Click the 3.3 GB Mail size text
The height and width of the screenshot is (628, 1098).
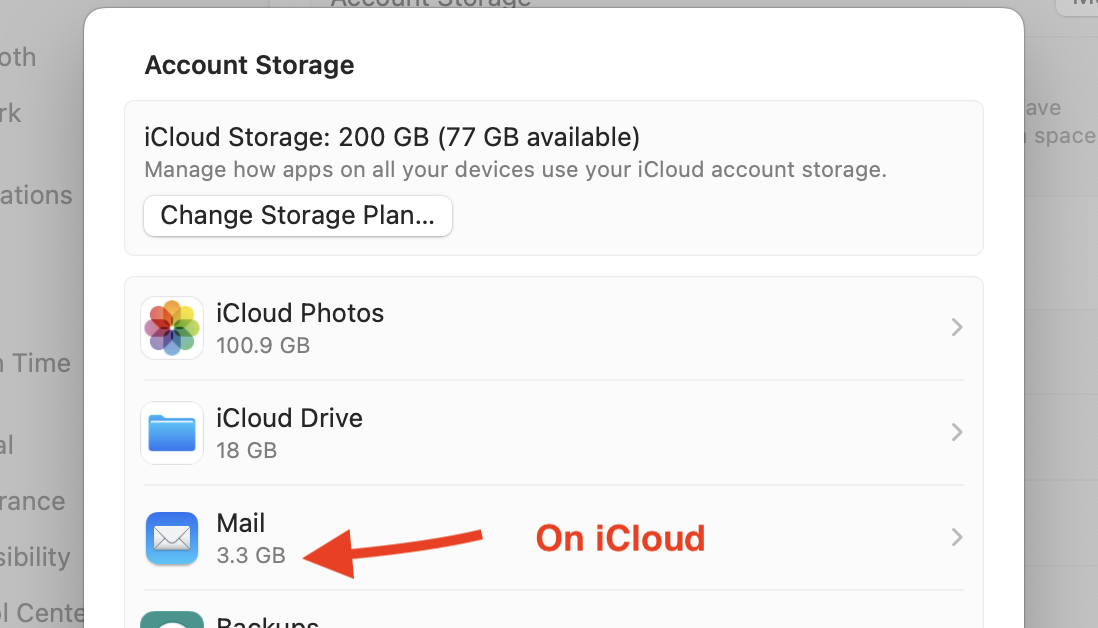tap(251, 555)
